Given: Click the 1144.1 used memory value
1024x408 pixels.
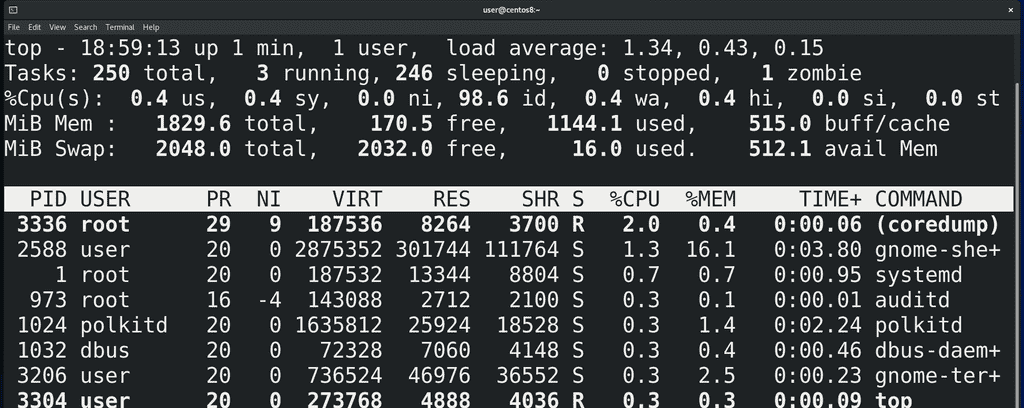Looking at the screenshot, I should 584,123.
